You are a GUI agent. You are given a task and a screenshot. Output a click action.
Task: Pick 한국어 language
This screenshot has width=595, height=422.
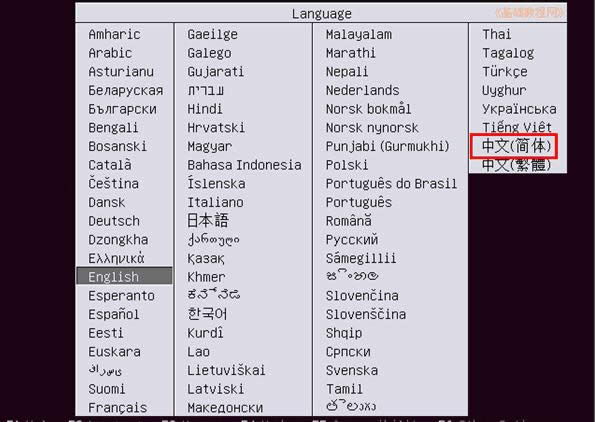coord(207,314)
